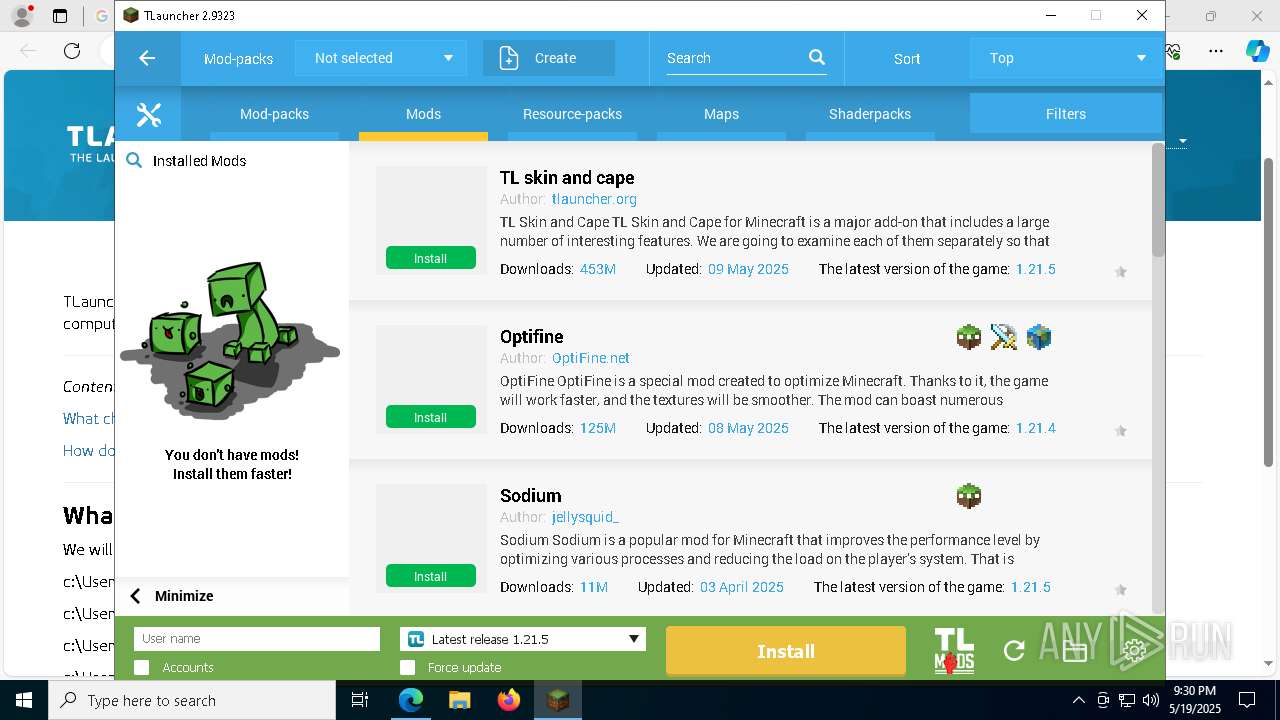Open the notification center icon
Screen dimensions: 1280x720
click(x=1247, y=700)
